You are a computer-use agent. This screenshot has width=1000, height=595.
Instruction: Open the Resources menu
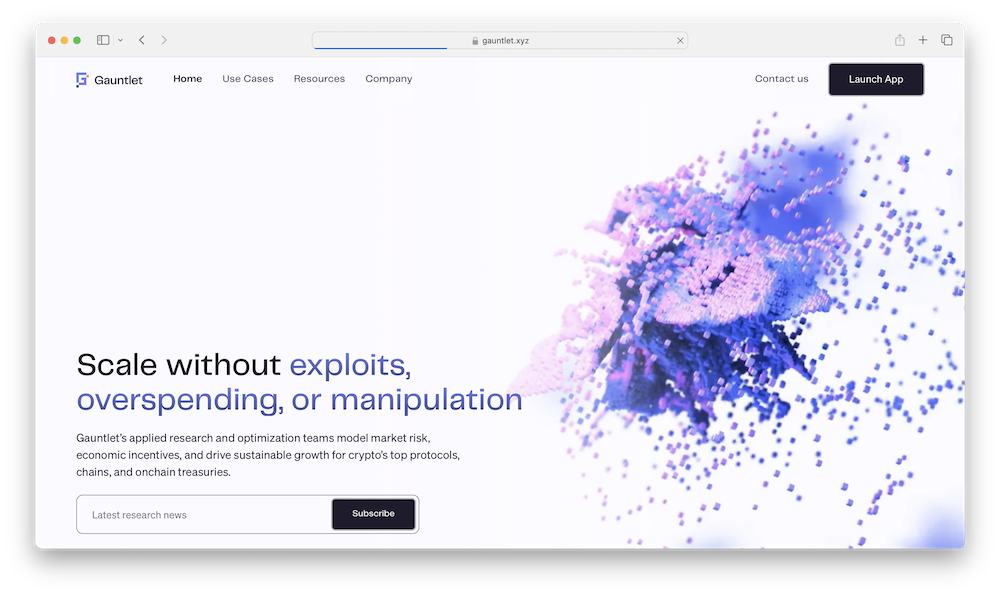[319, 78]
